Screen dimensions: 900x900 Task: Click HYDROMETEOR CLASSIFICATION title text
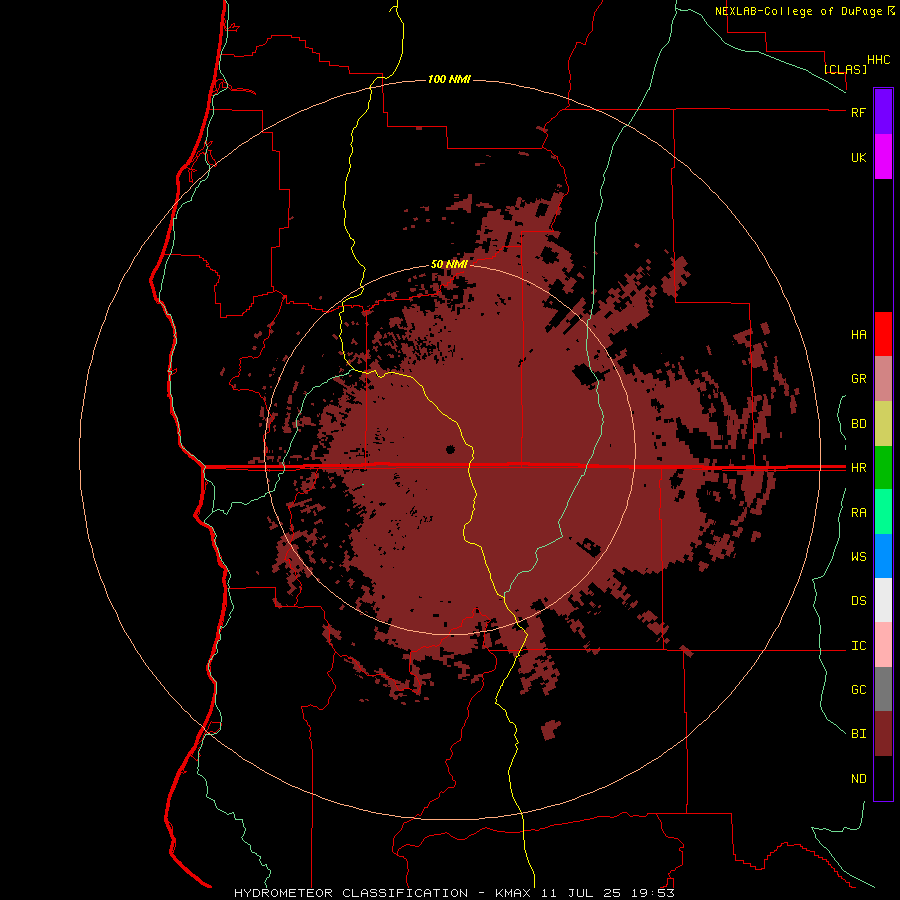pos(351,893)
